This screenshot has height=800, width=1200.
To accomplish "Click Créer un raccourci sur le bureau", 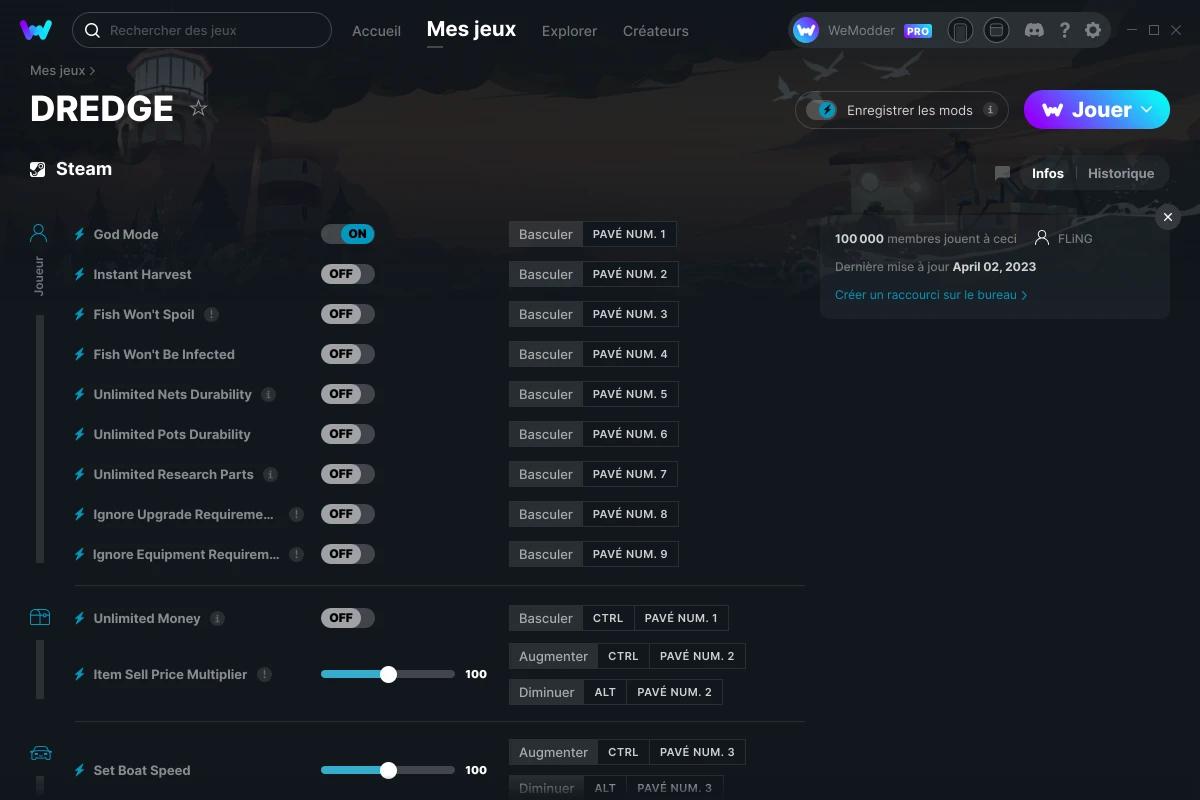I will (931, 295).
